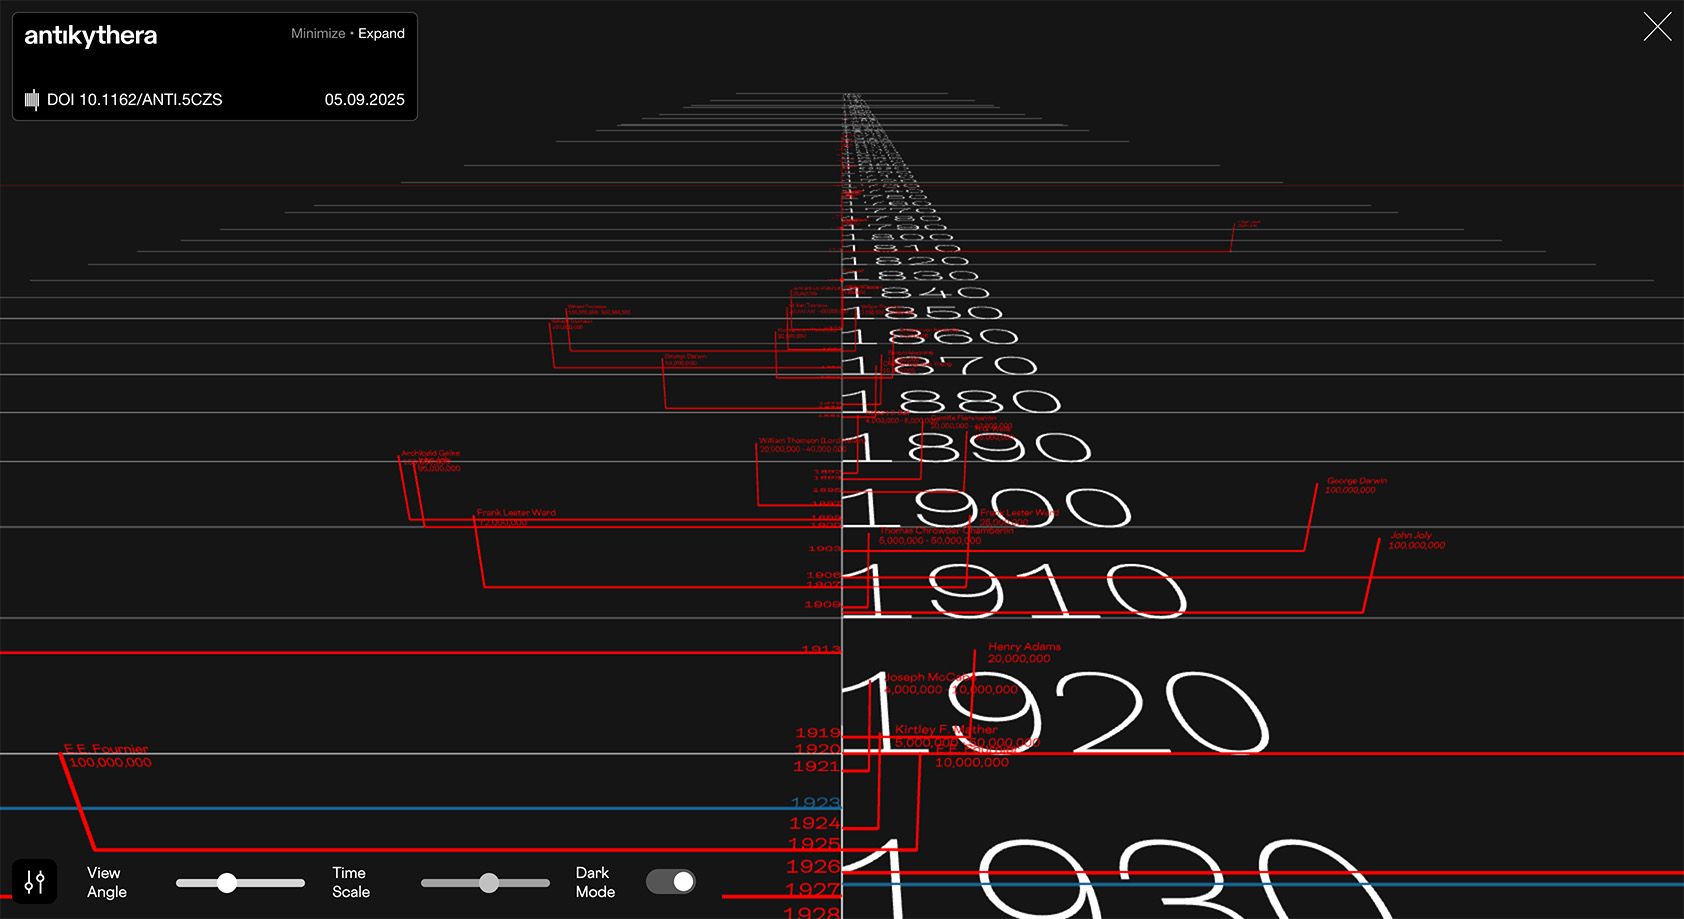Screen dimensions: 1684x919
Task: Click the barcode icon beside DOI
Action: [x=32, y=99]
